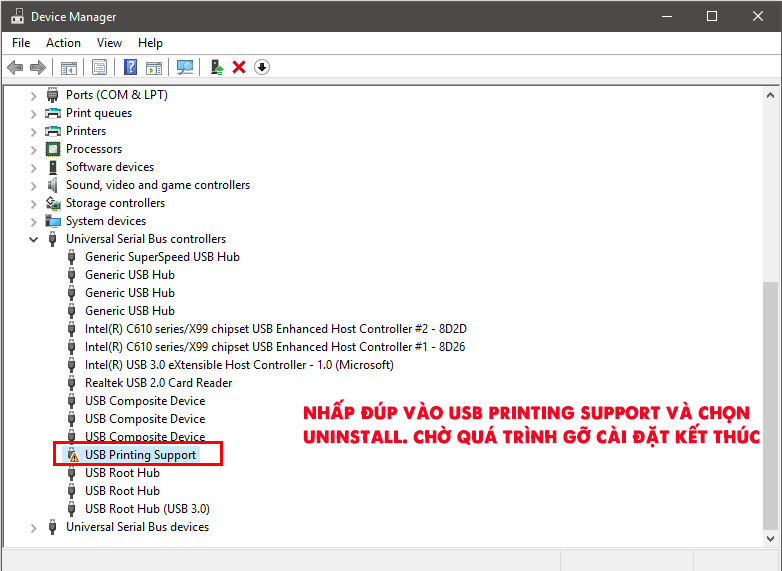Click Show/Hide Action Pane toolbar icon
Image resolution: width=782 pixels, height=571 pixels.
154,67
